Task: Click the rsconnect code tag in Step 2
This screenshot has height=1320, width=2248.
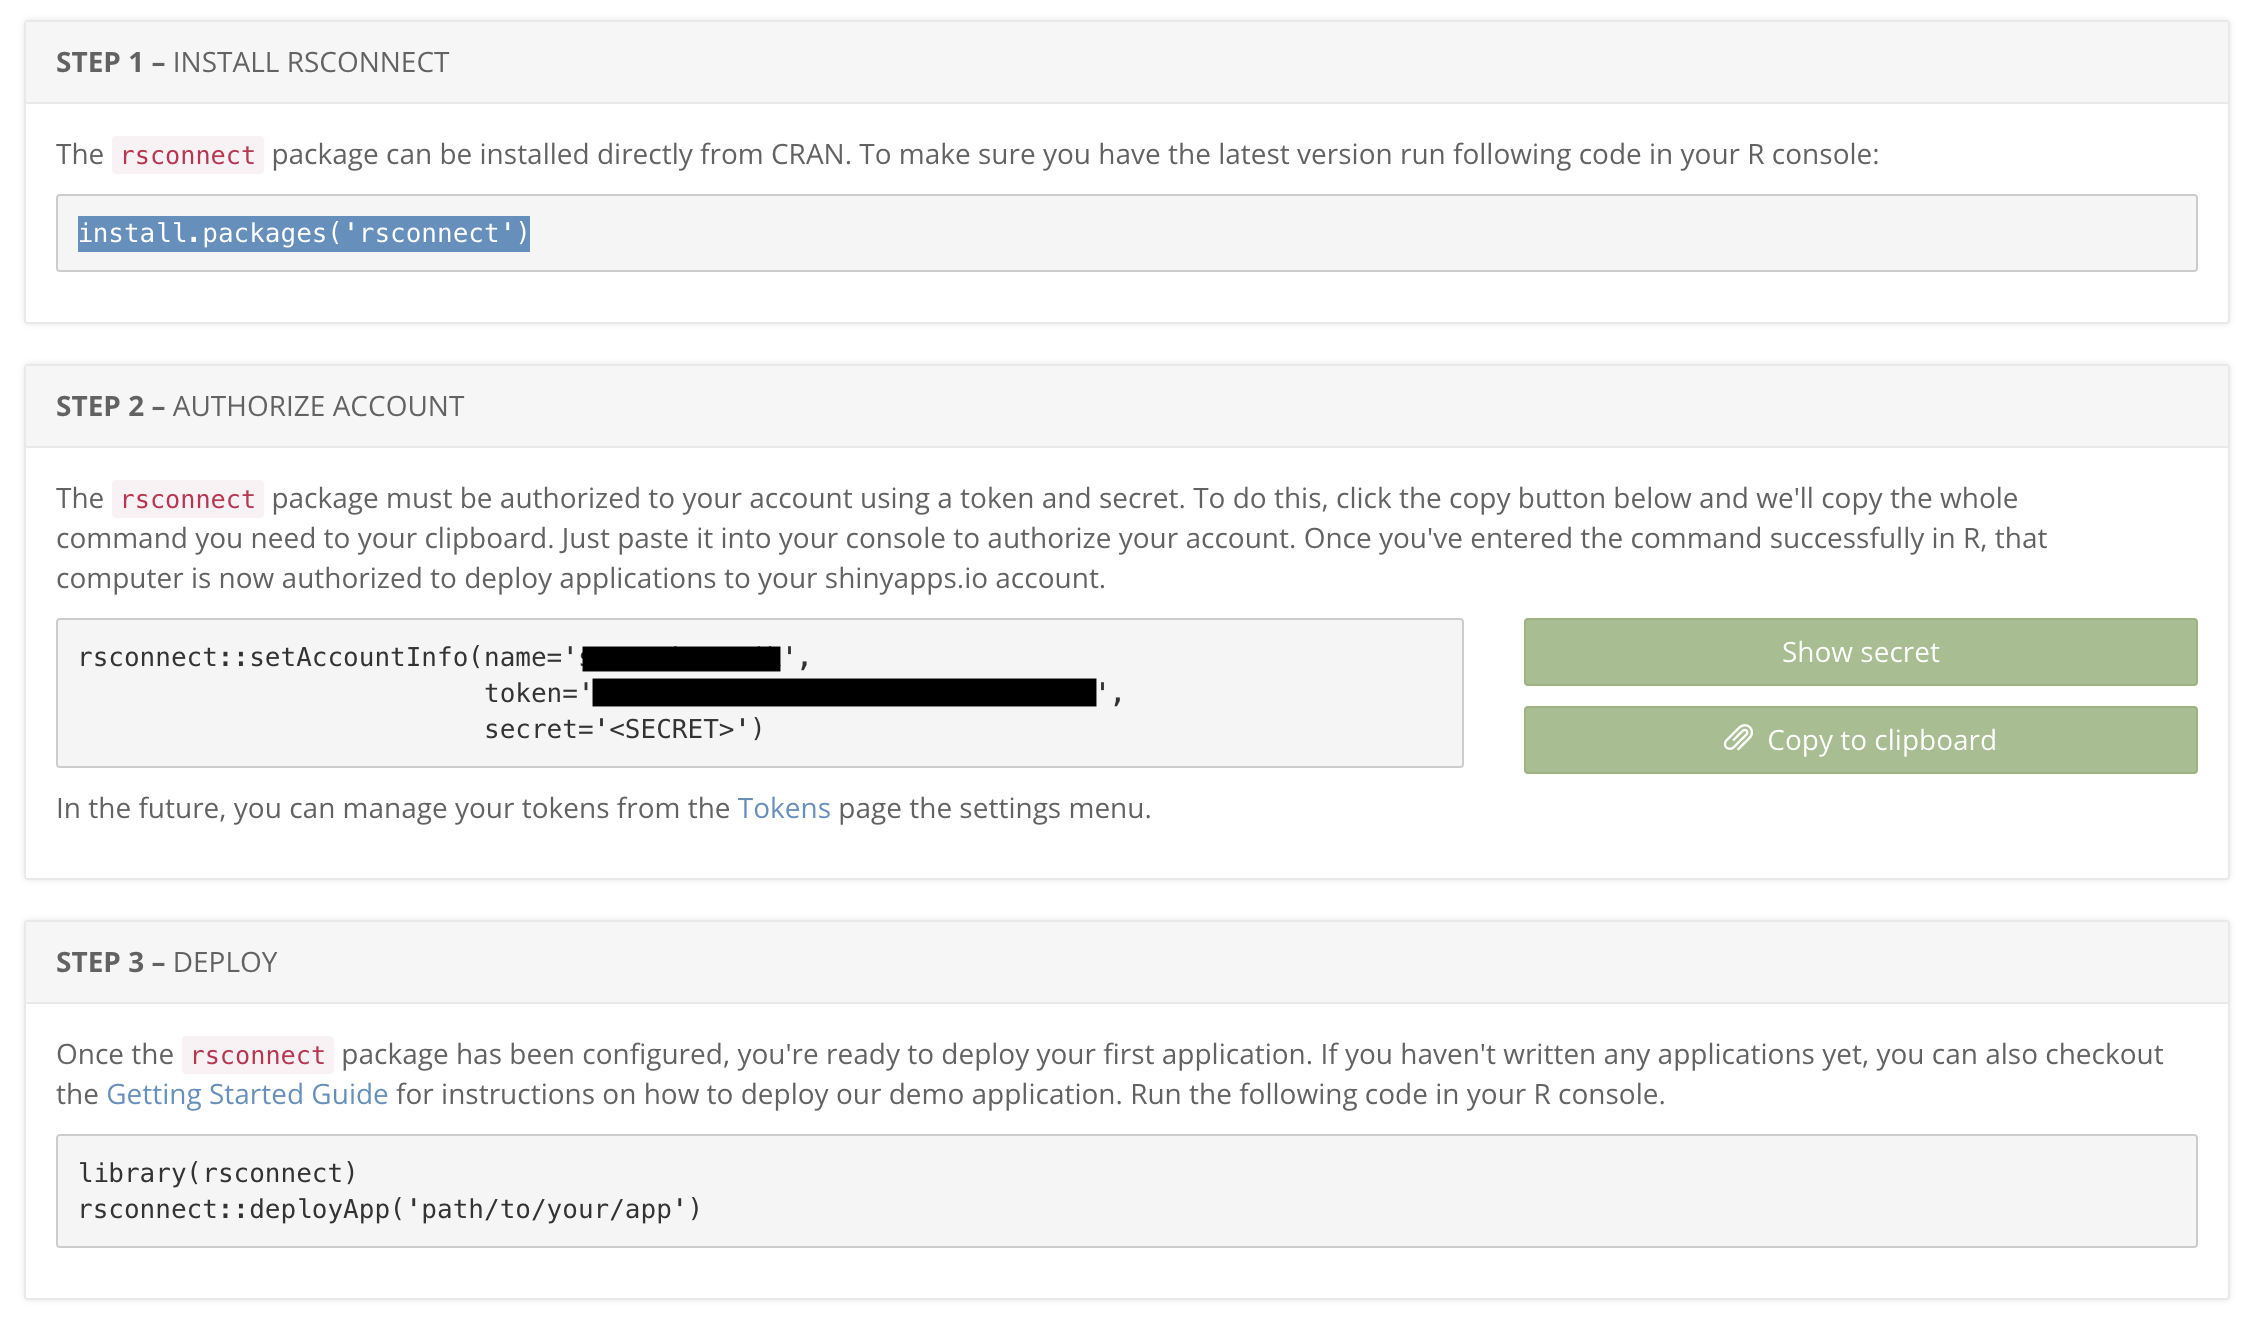Action: click(x=187, y=499)
